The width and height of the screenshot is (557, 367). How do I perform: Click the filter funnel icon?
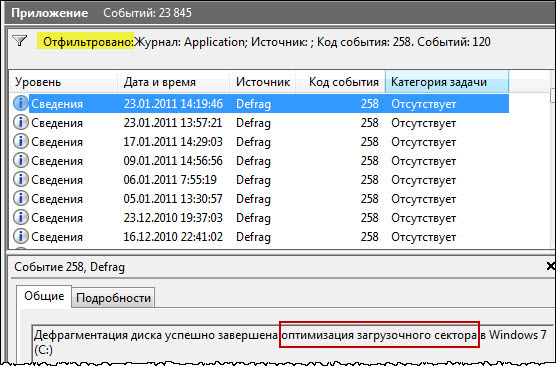pyautogui.click(x=20, y=41)
